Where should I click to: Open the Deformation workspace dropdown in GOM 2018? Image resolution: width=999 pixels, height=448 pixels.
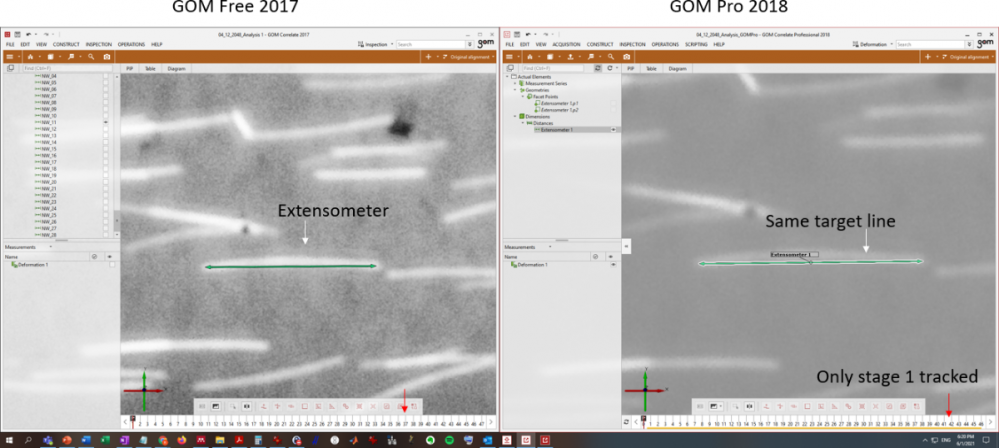click(875, 45)
